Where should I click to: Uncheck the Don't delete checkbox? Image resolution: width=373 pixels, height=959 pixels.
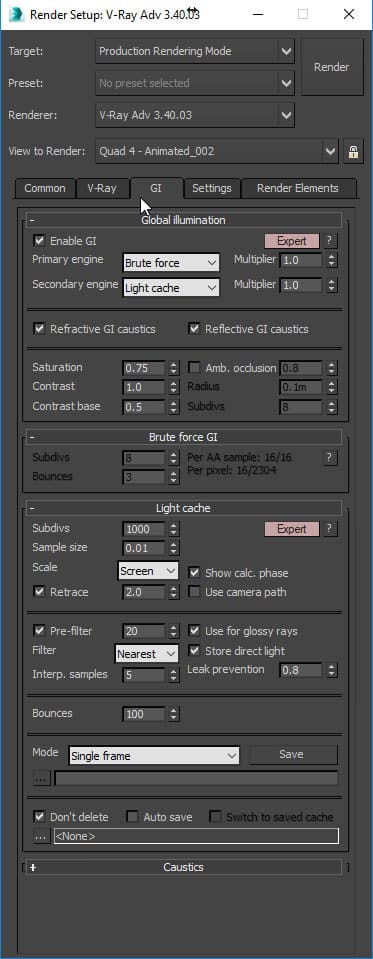[x=40, y=817]
